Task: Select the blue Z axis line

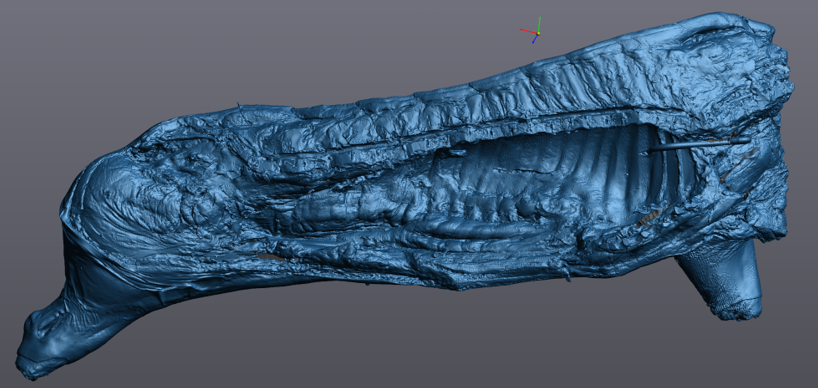Action: [x=535, y=39]
